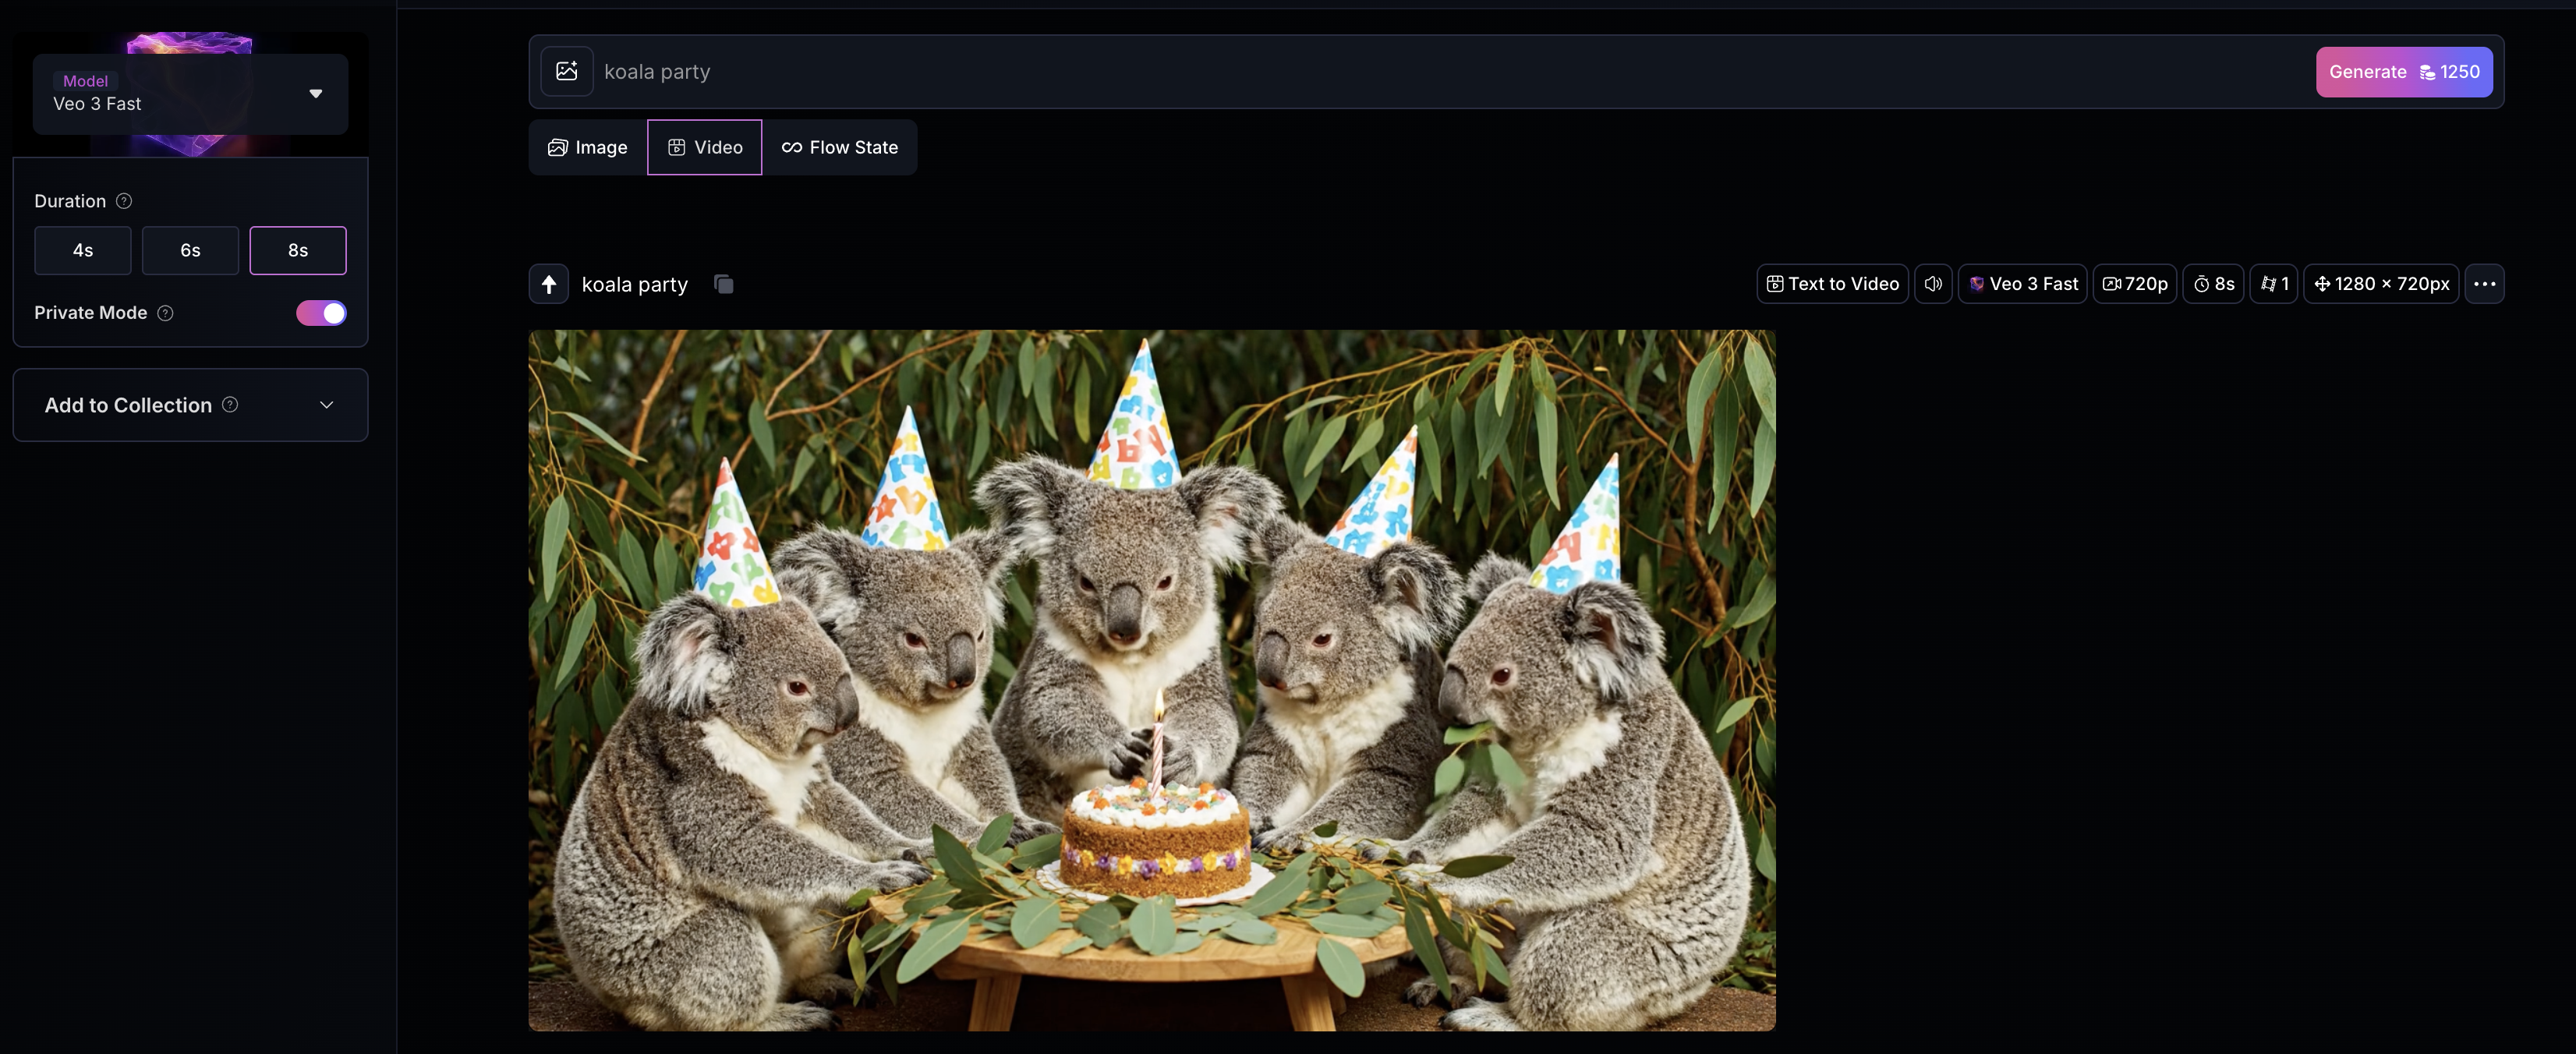Click the Veo 3 Fast model badge
Screen dimensions: 2576x1054
coord(2022,284)
